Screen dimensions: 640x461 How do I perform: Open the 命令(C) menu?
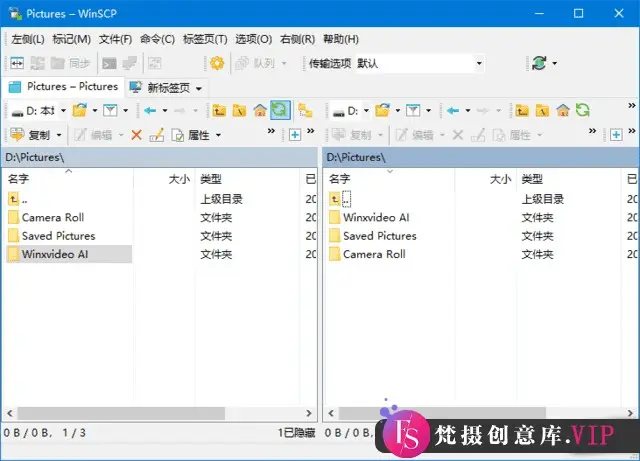(x=157, y=39)
